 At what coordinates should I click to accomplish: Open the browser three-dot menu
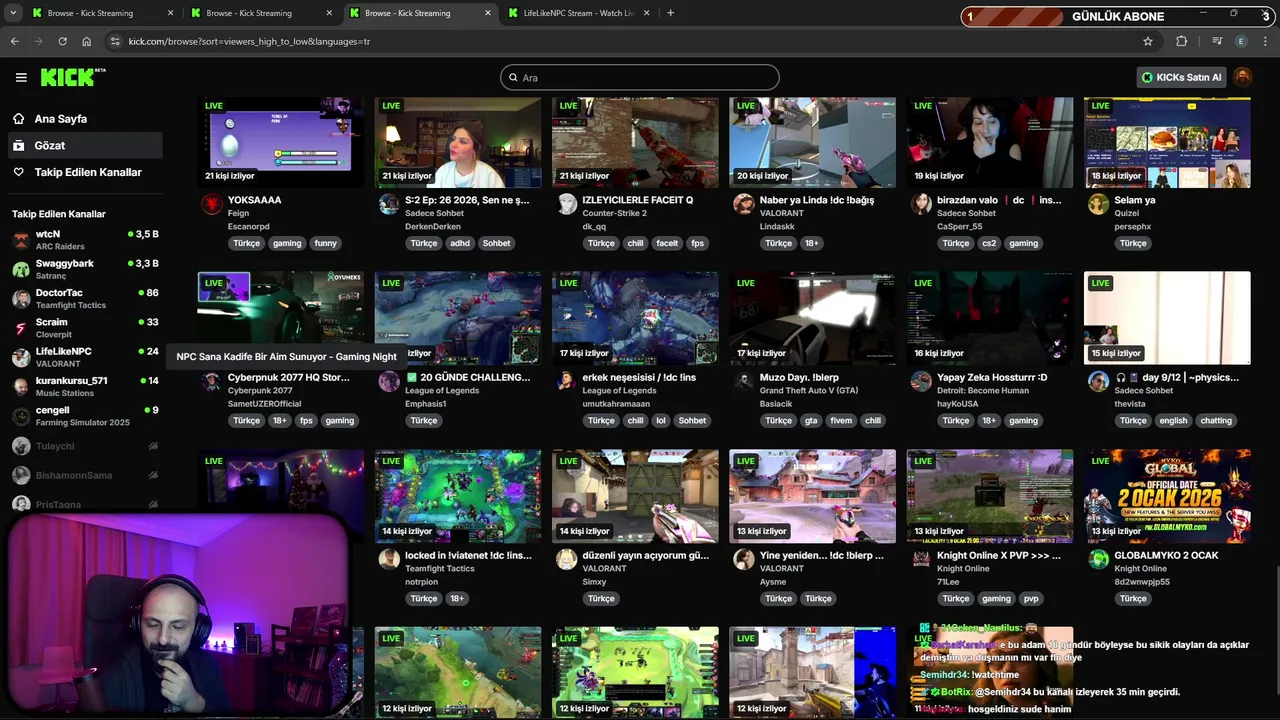click(x=1267, y=41)
